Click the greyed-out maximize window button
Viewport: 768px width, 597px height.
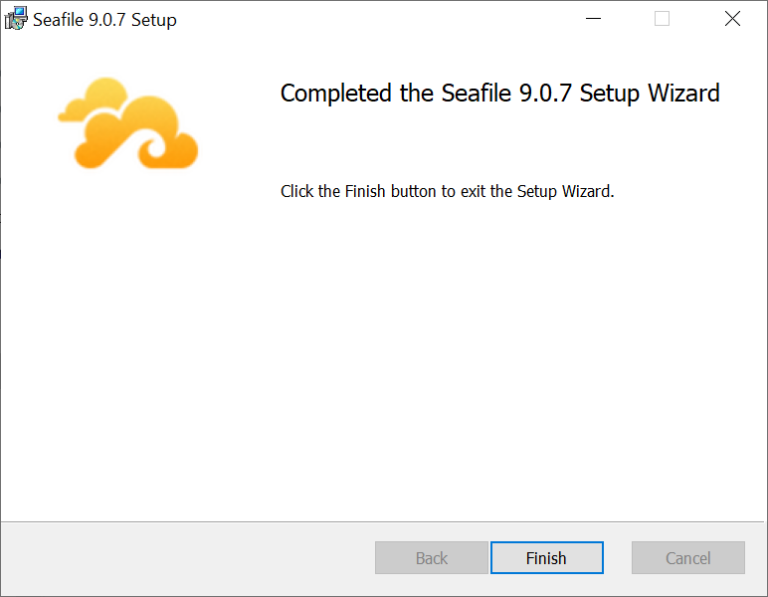(662, 19)
